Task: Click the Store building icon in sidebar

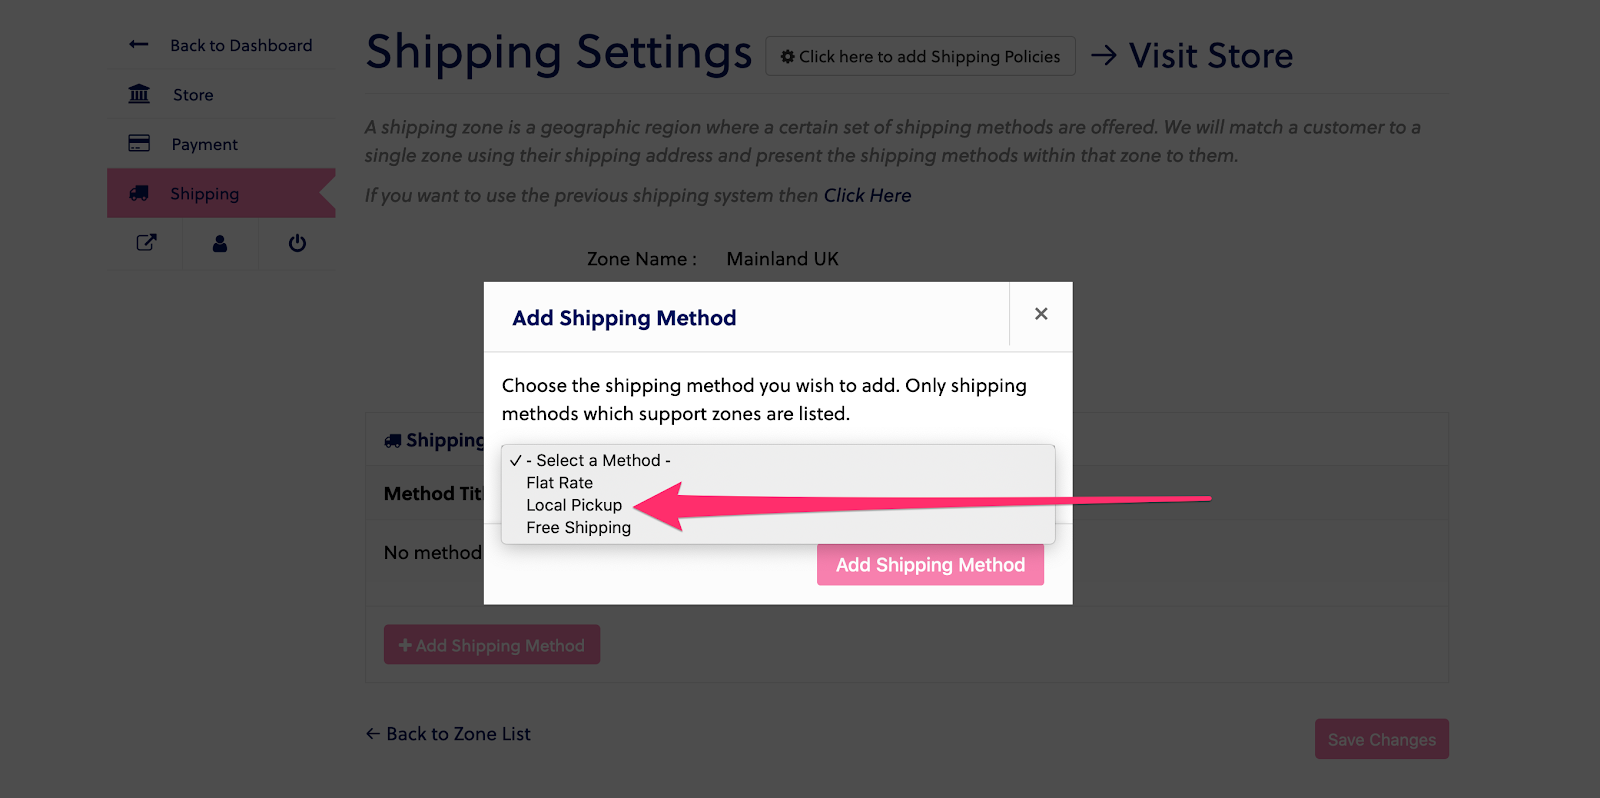Action: [139, 94]
